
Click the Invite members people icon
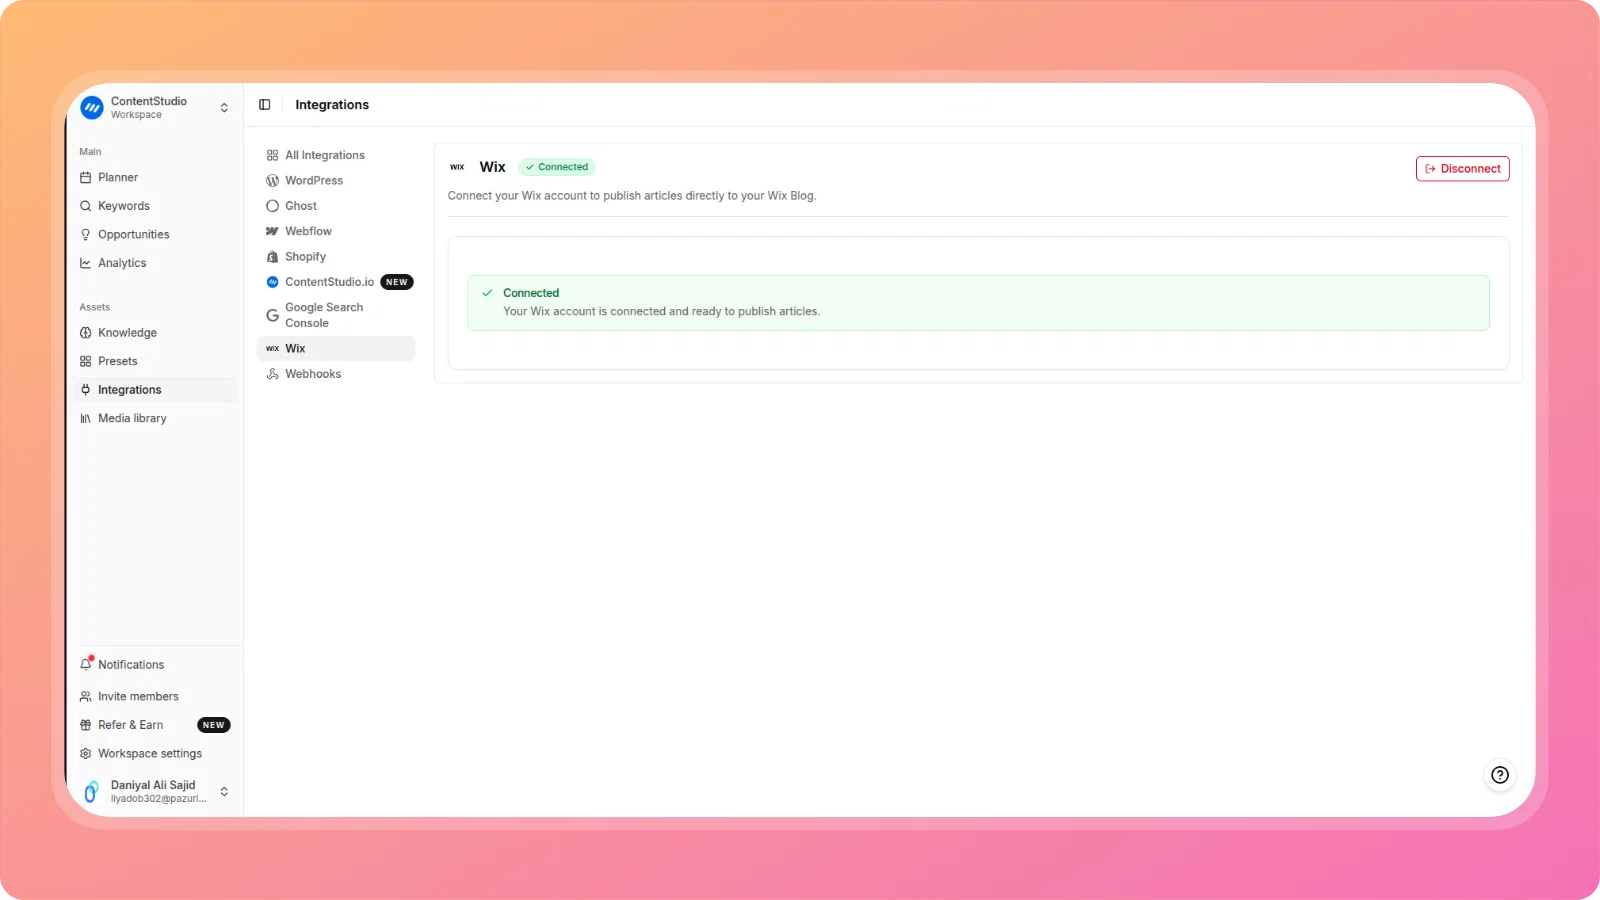pos(86,697)
